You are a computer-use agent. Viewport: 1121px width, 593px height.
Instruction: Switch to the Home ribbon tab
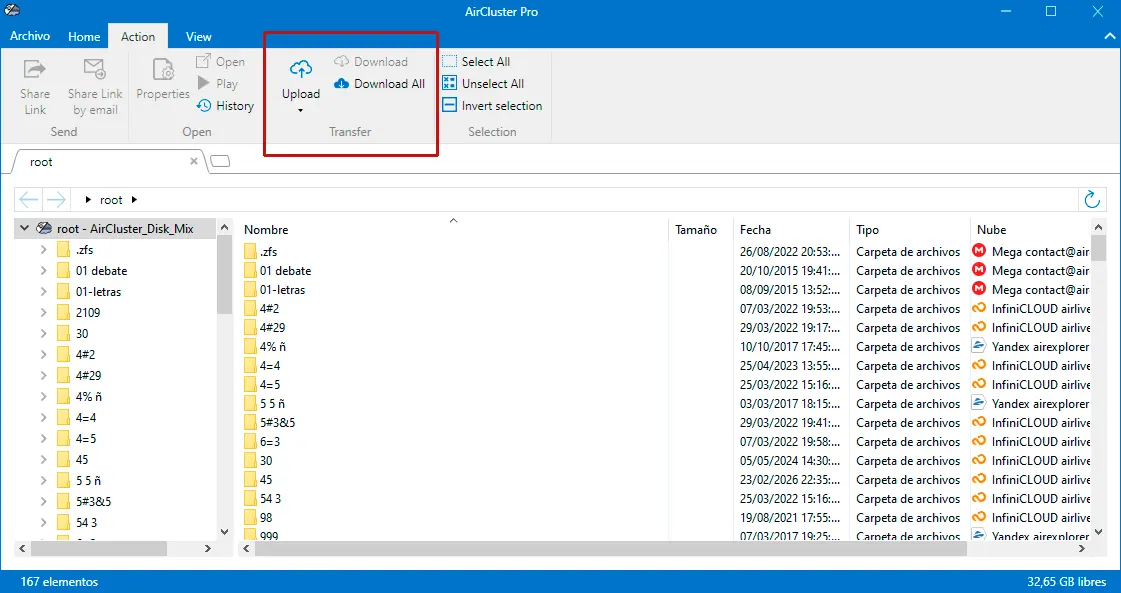(x=84, y=36)
